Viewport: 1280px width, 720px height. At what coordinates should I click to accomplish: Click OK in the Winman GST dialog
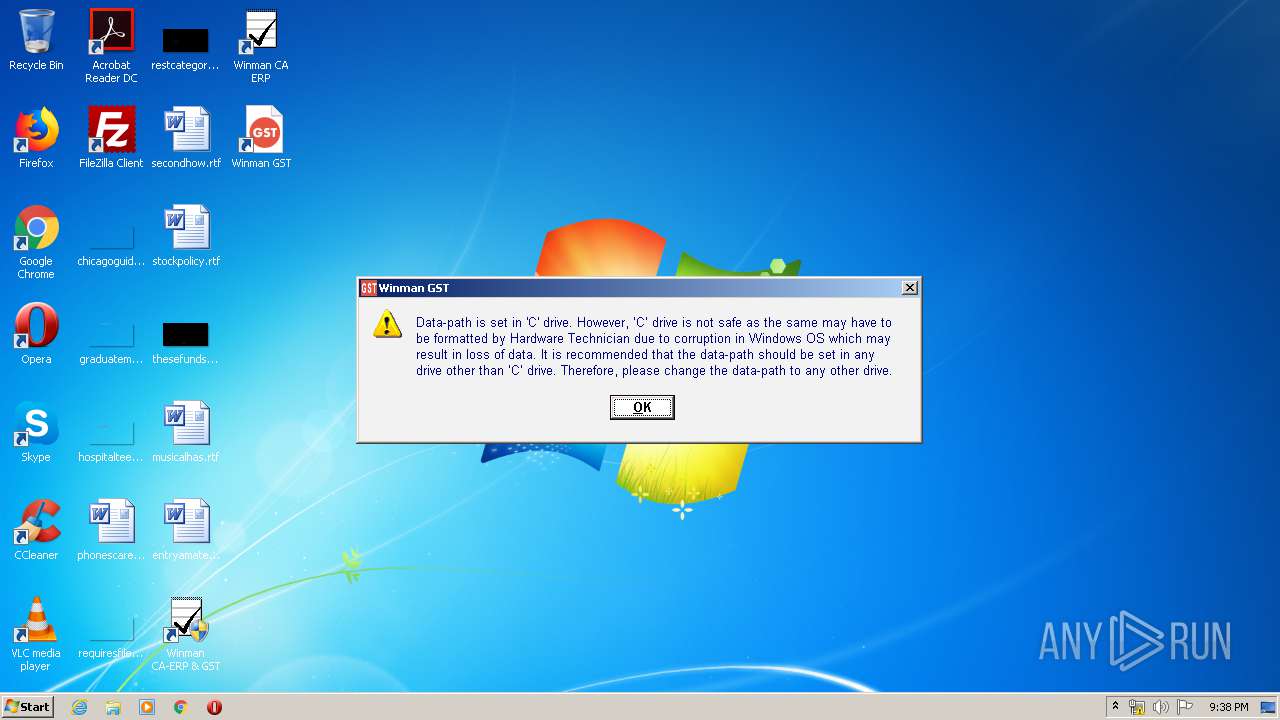(x=642, y=407)
